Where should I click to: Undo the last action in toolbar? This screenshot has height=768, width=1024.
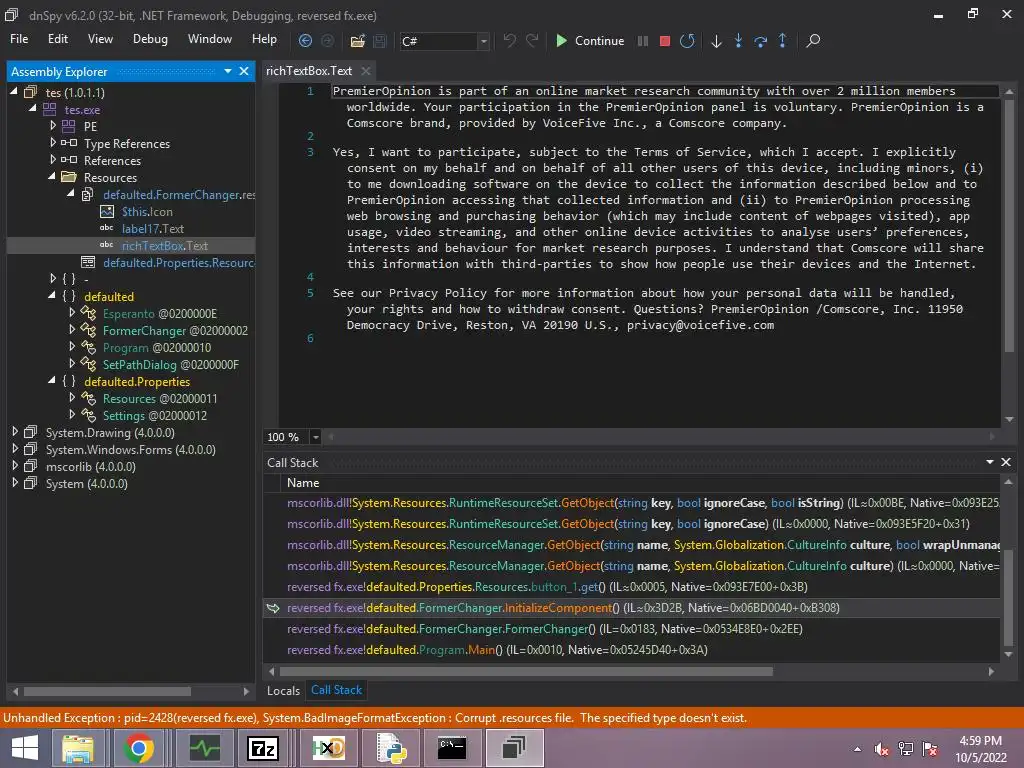click(509, 40)
